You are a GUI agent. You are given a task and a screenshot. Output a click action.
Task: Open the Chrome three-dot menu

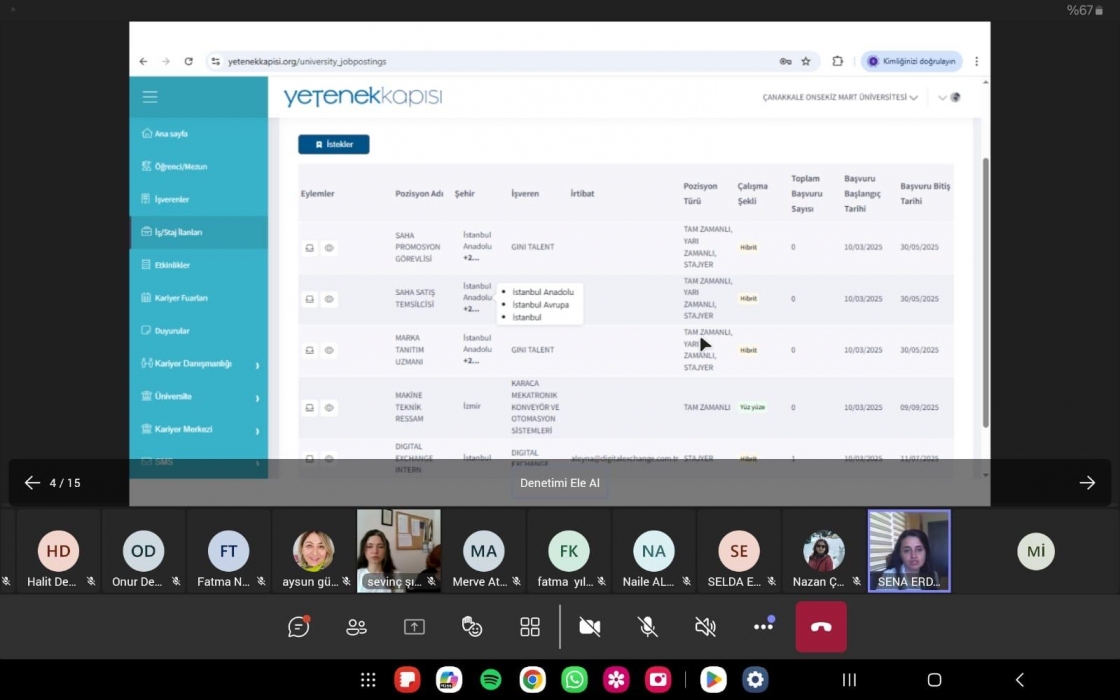pyautogui.click(x=976, y=61)
